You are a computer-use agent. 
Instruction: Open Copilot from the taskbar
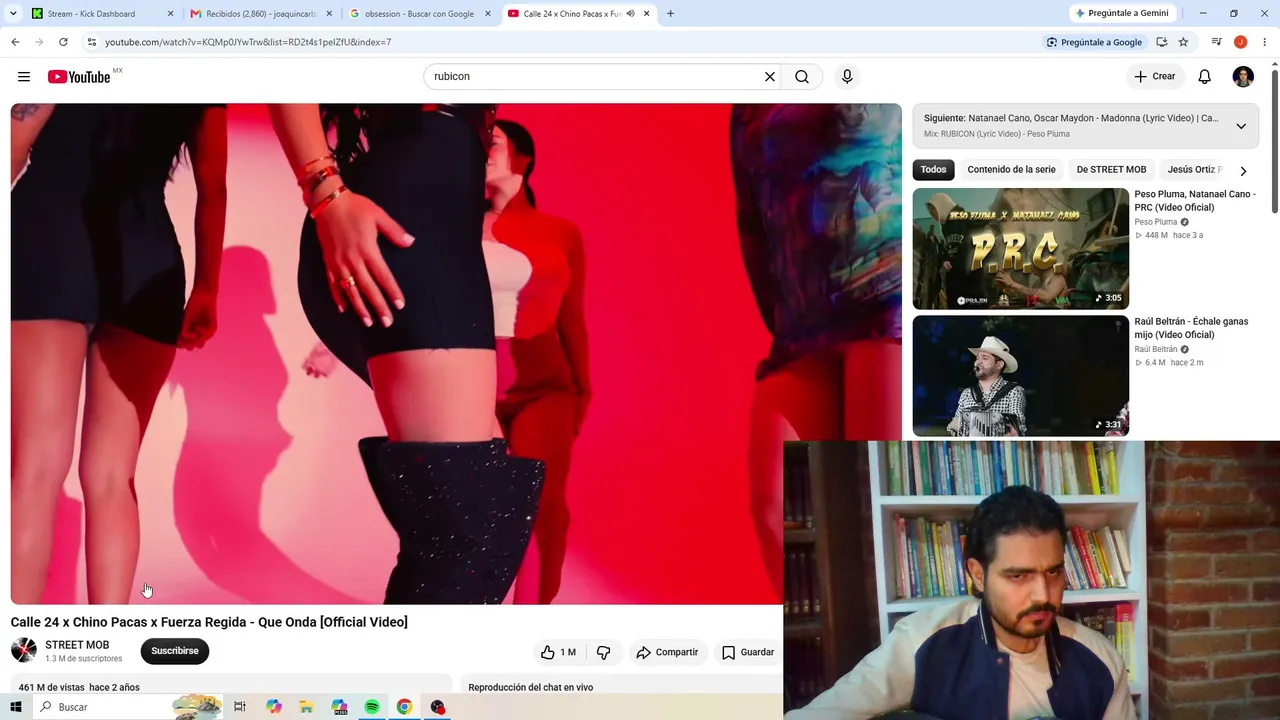(274, 707)
